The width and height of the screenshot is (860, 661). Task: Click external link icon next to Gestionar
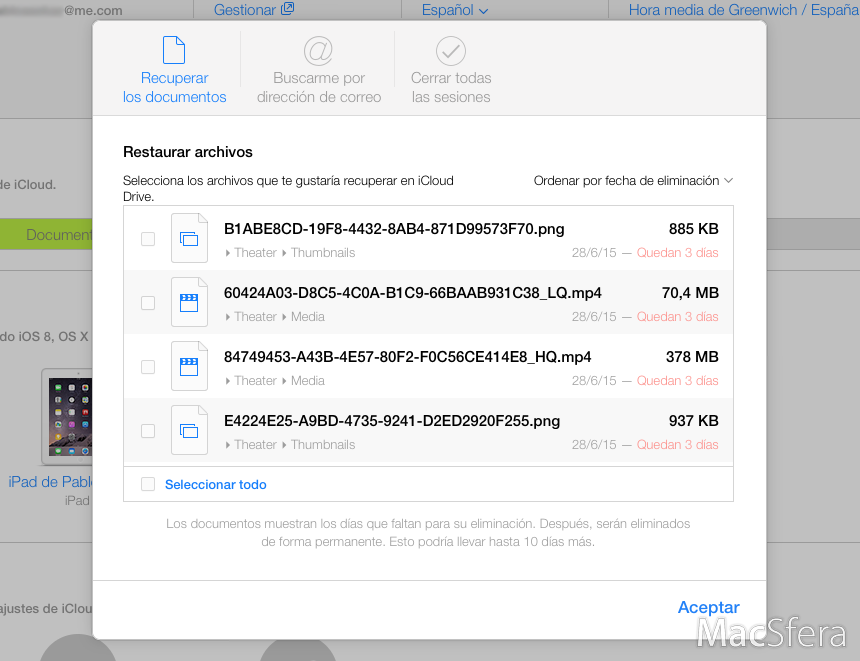pyautogui.click(x=288, y=10)
